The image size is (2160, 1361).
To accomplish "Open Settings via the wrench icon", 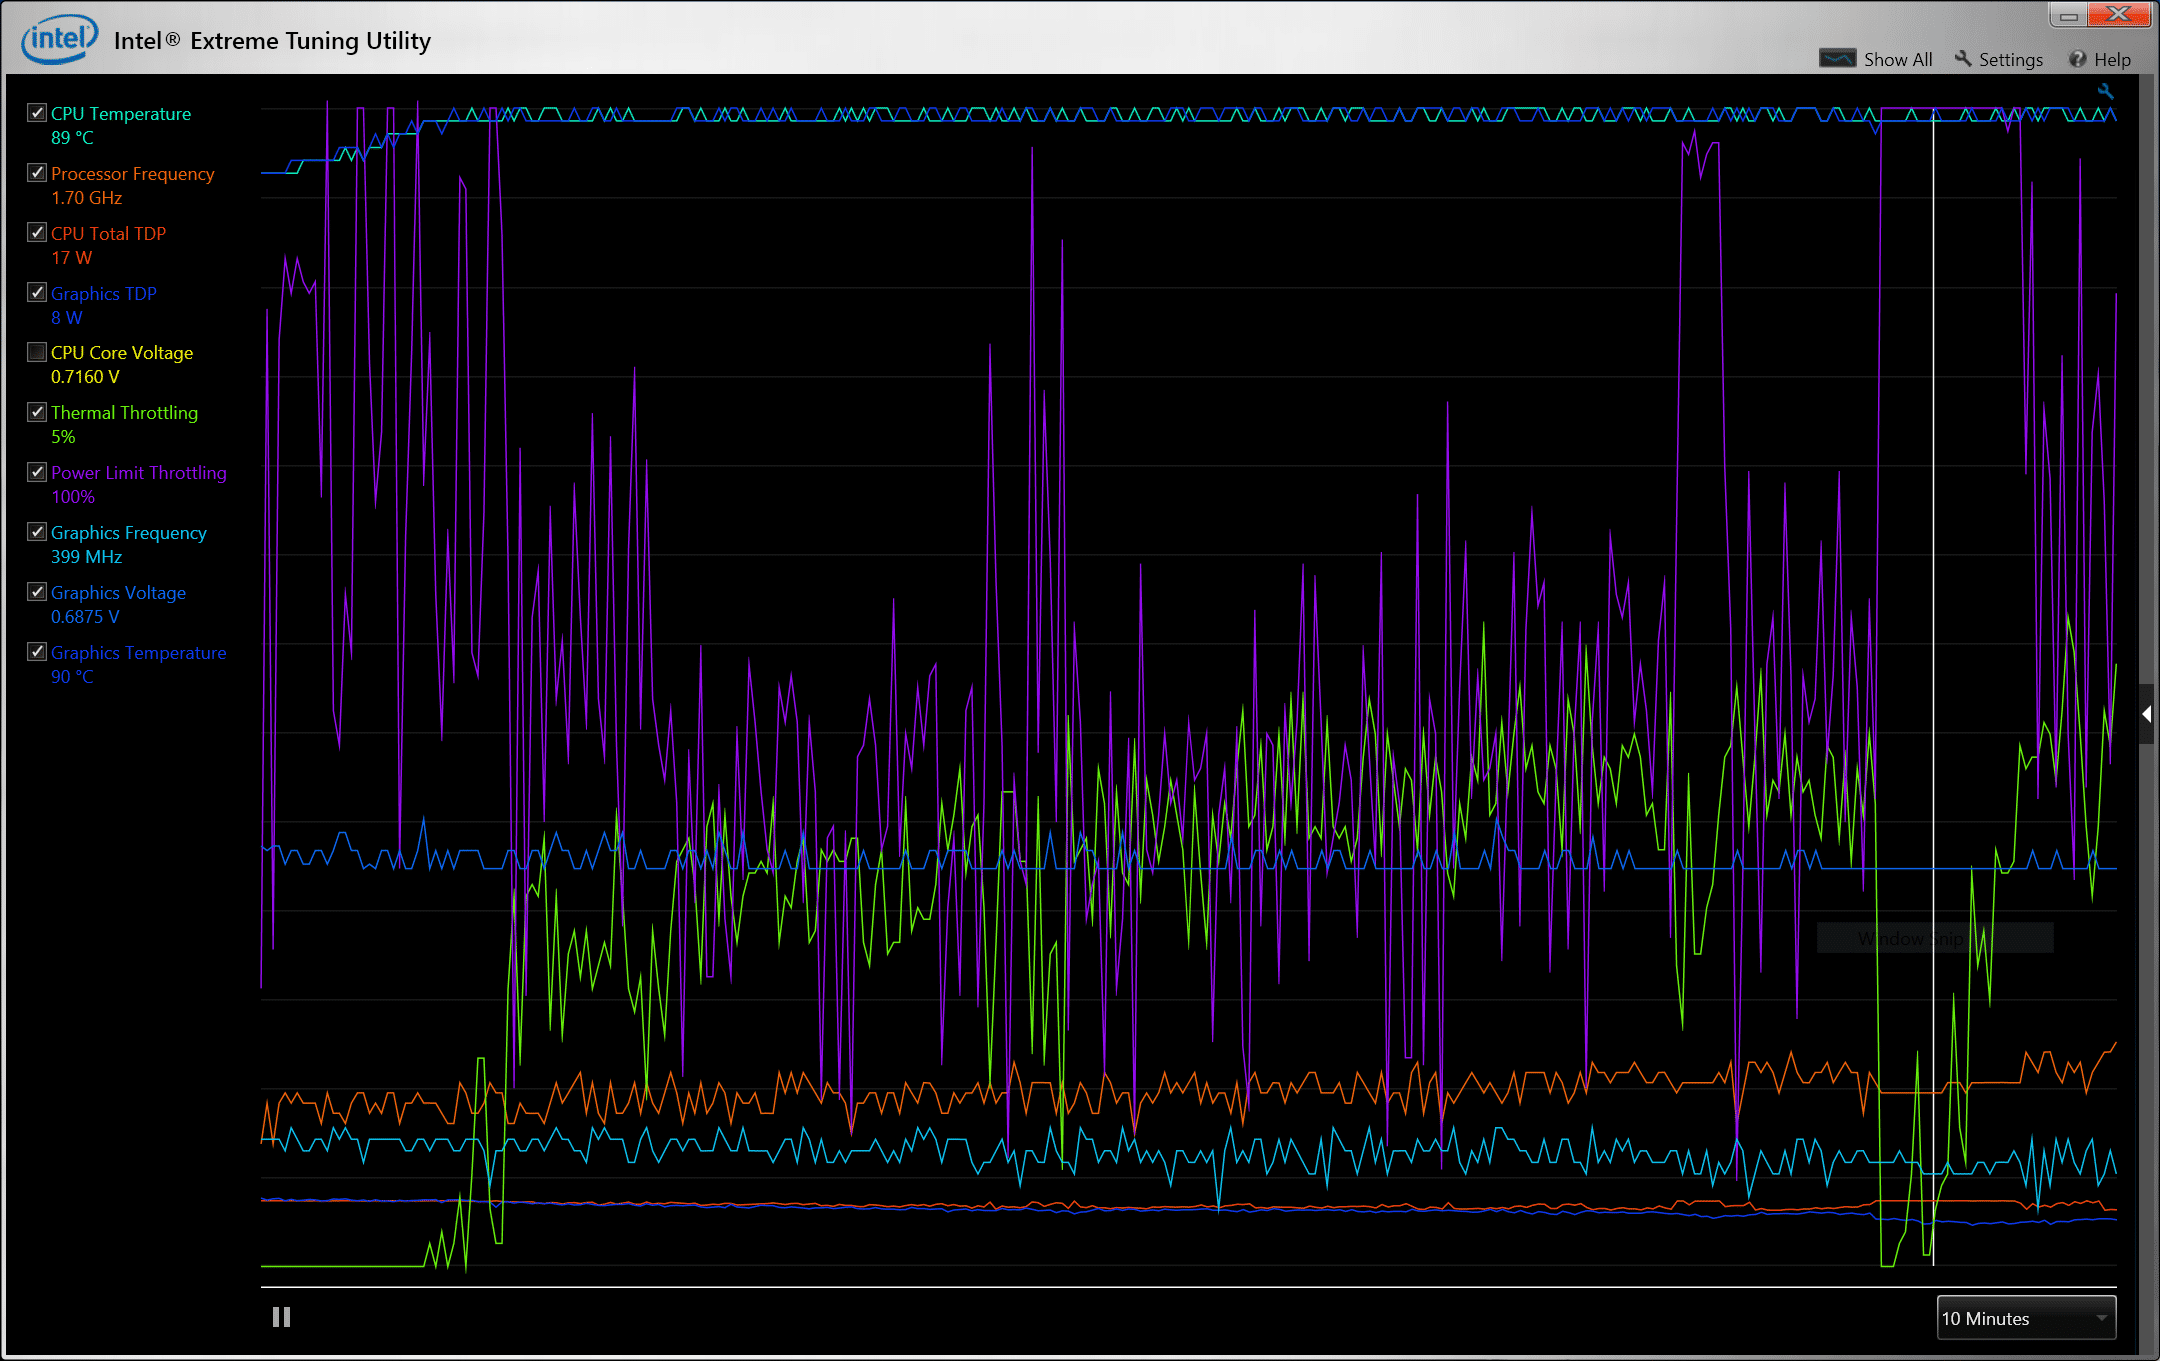I will pyautogui.click(x=1963, y=59).
